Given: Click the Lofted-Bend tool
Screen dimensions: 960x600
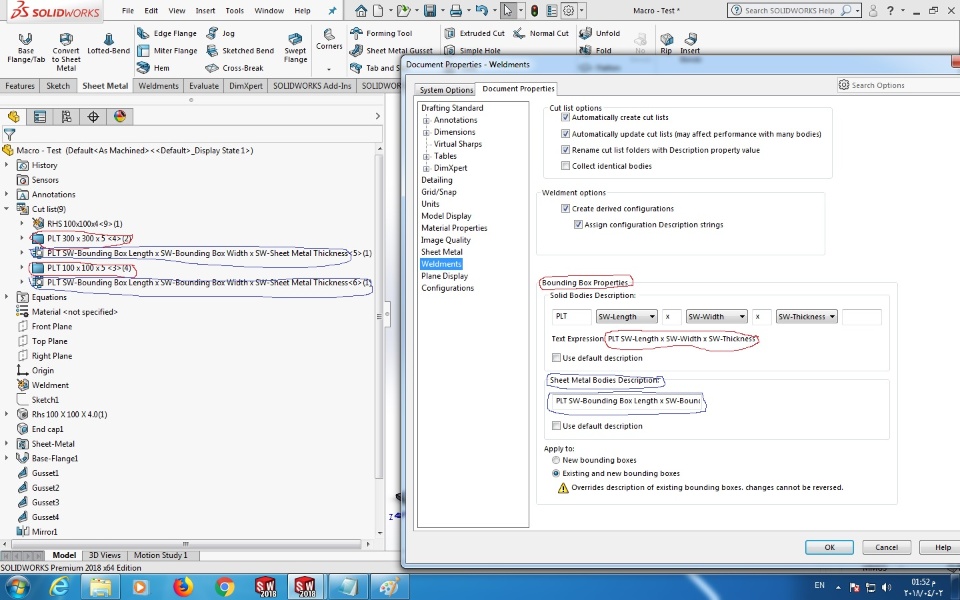Looking at the screenshot, I should pyautogui.click(x=108, y=44).
